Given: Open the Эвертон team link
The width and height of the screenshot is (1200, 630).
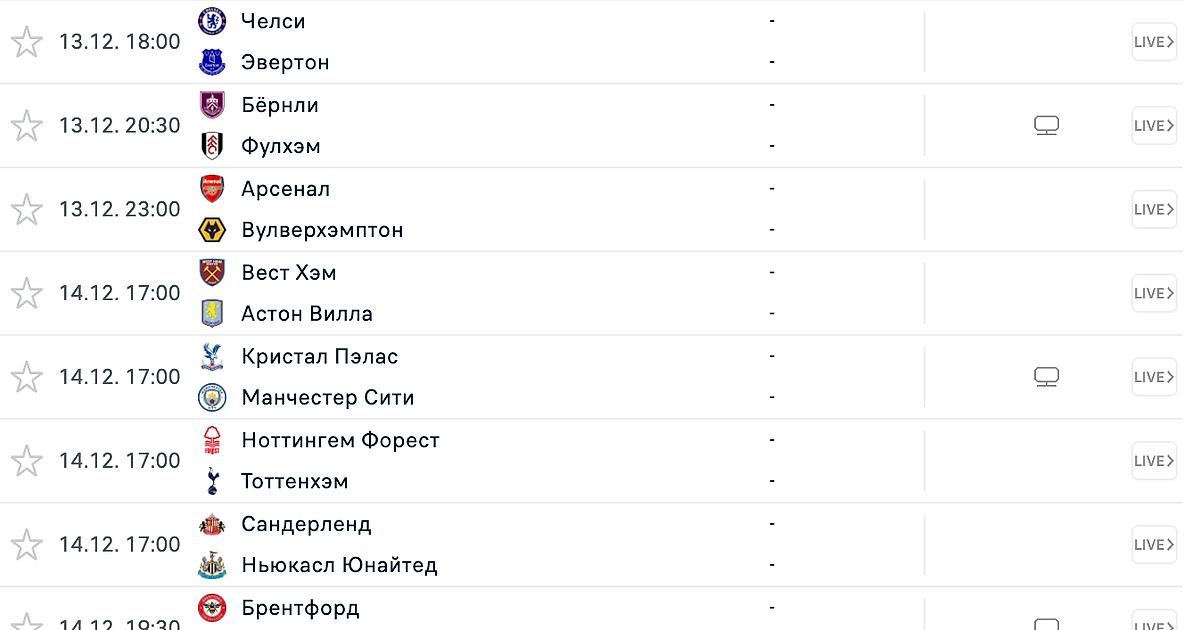Looking at the screenshot, I should (285, 62).
